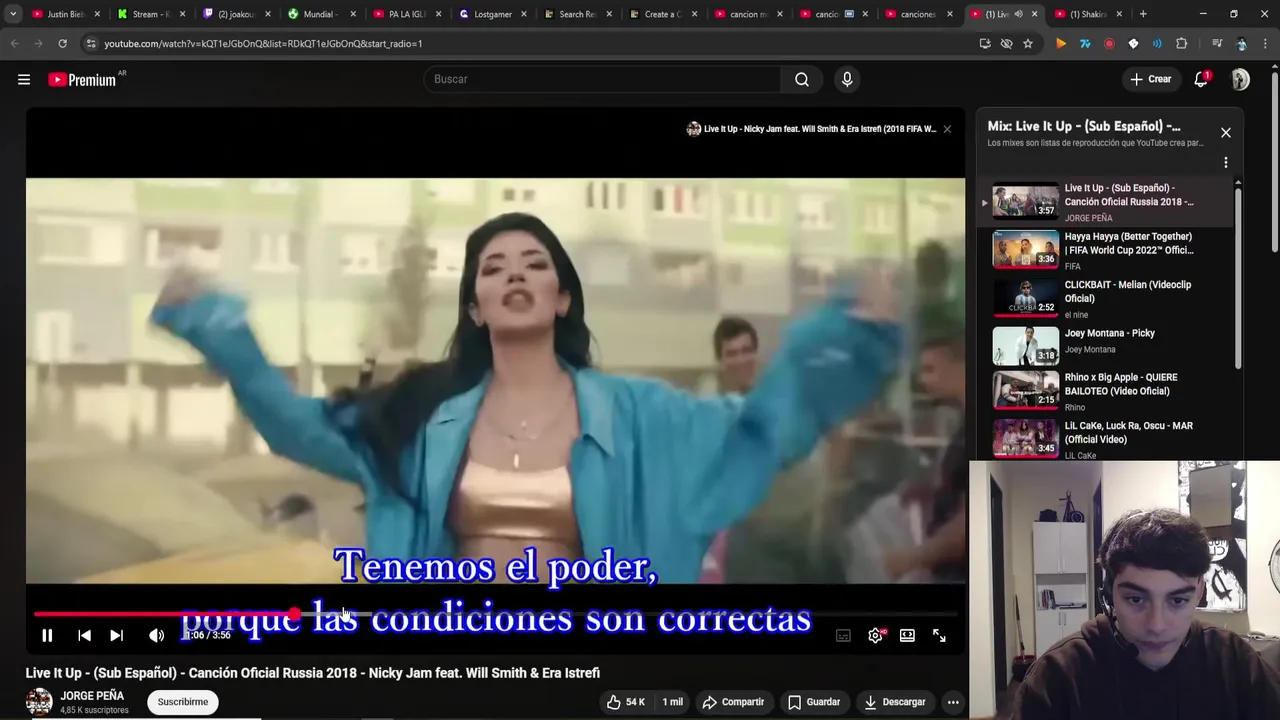Open the Chrome profile avatar
1280x720 pixels.
click(1241, 44)
